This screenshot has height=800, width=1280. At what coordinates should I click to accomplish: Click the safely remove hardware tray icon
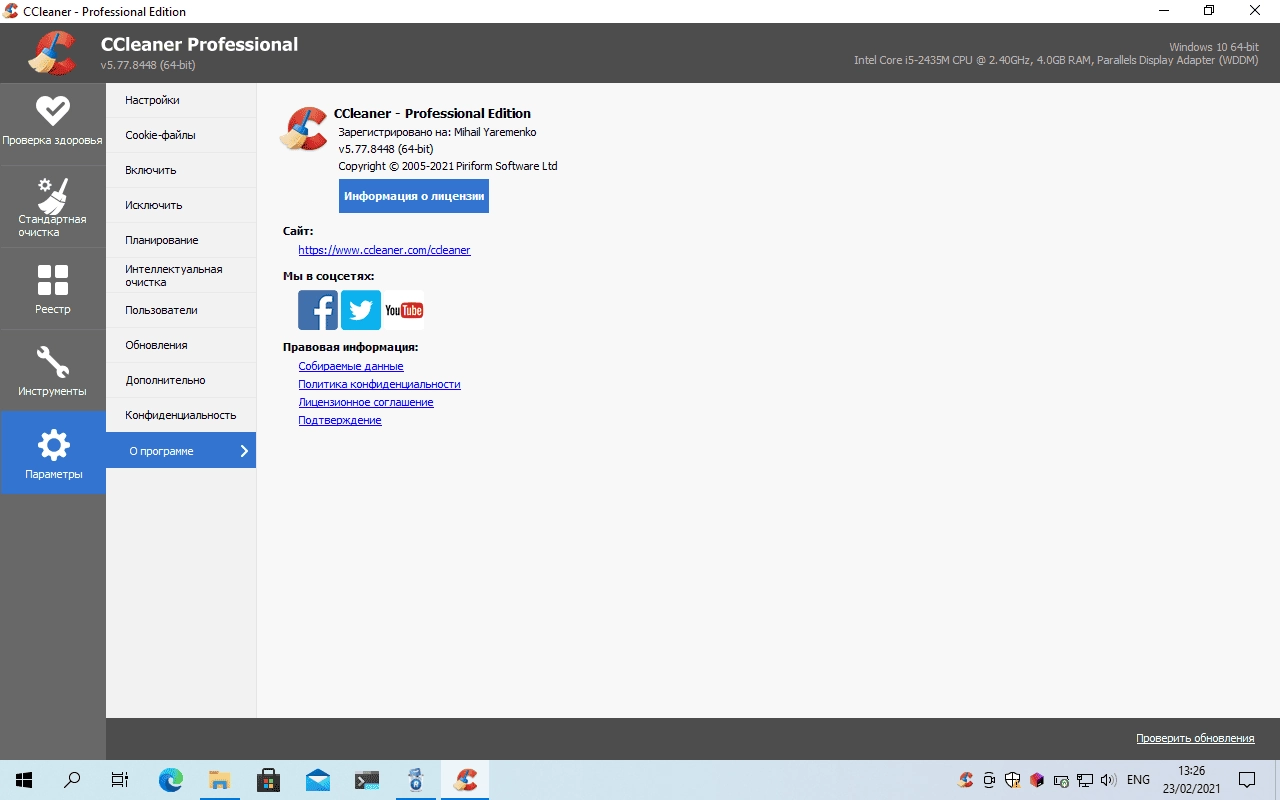[1061, 780]
